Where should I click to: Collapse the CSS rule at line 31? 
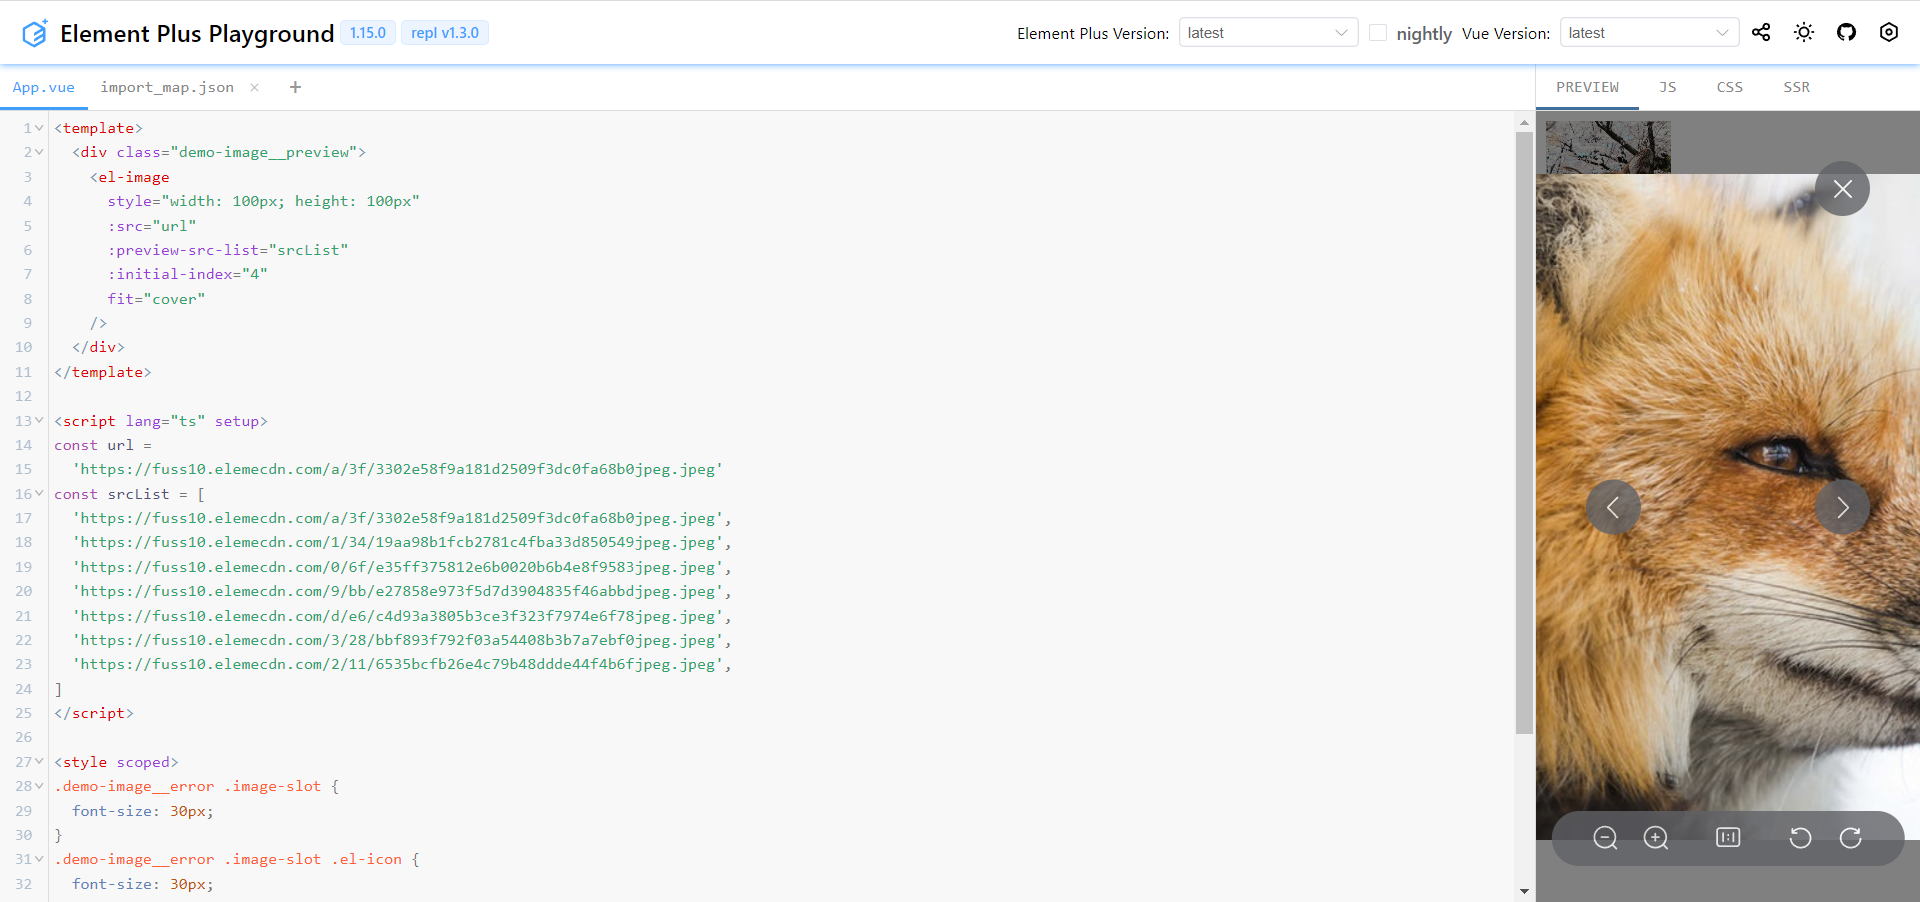pyautogui.click(x=39, y=859)
